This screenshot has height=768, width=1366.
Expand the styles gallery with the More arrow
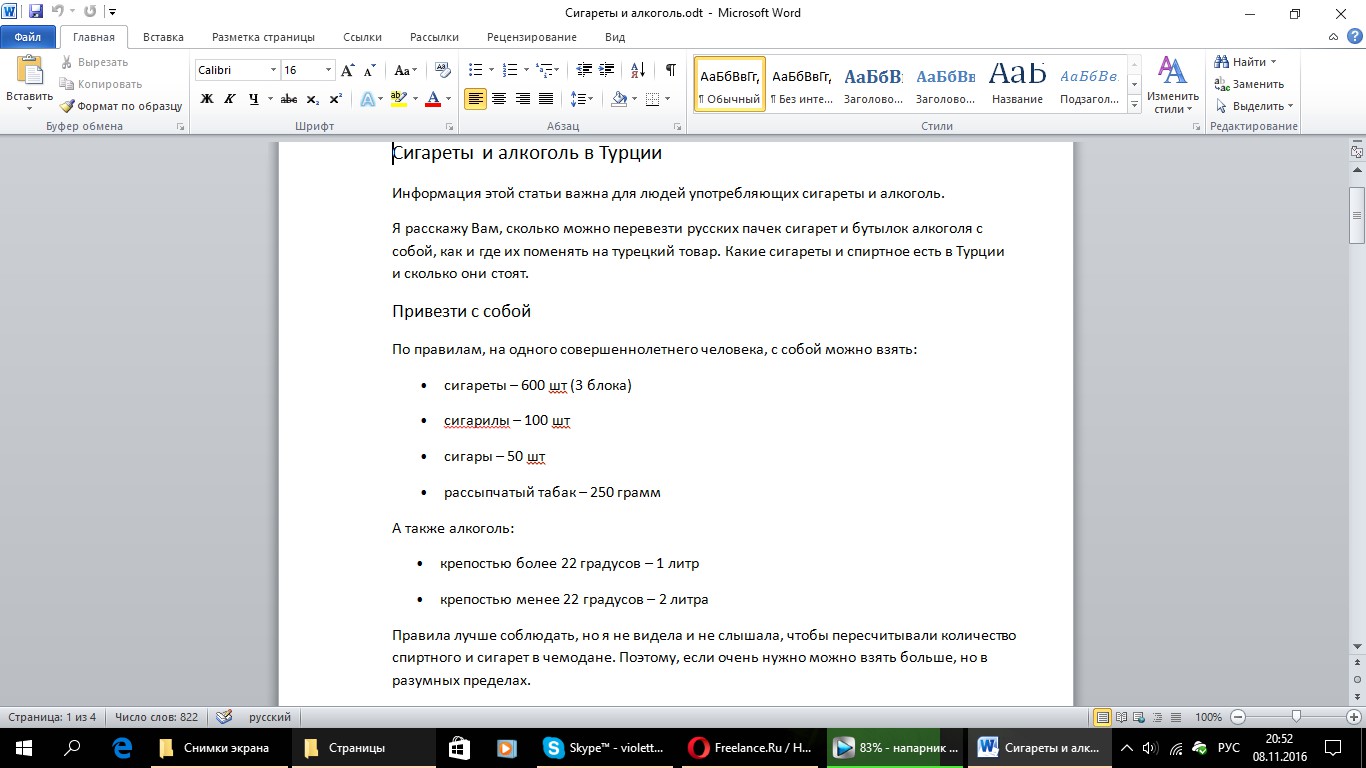tap(1135, 104)
